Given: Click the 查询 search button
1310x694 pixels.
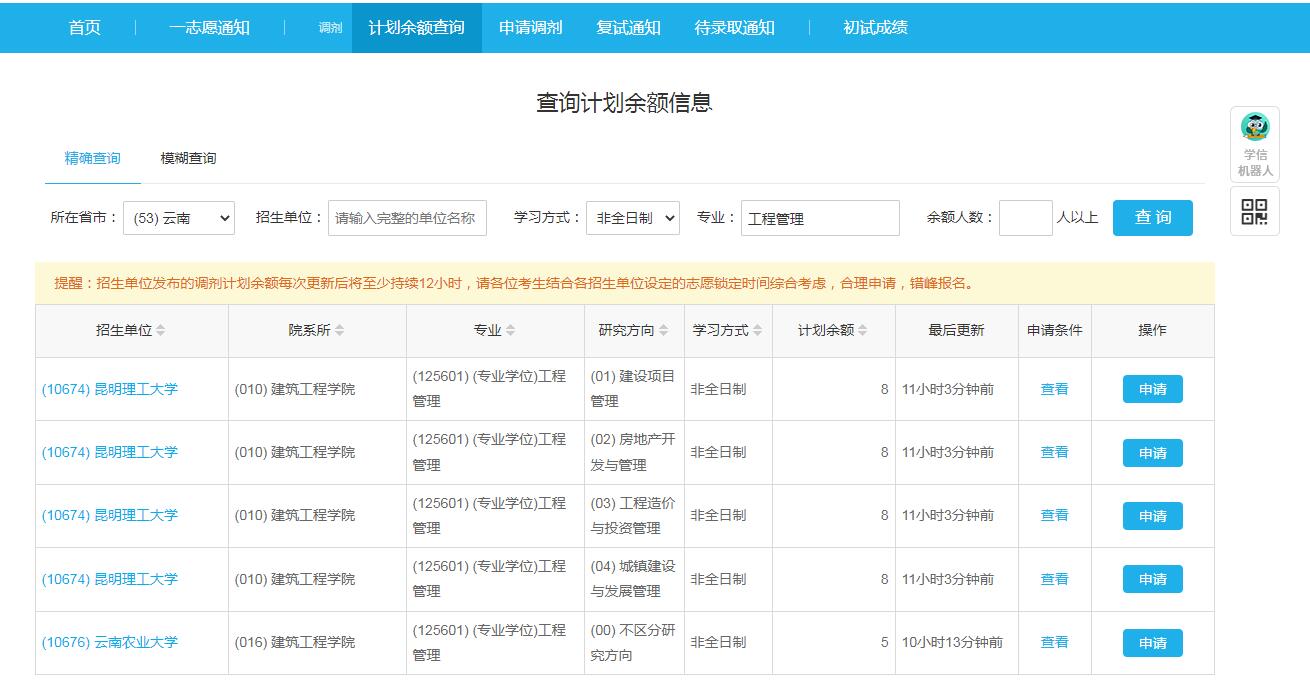Looking at the screenshot, I should pos(1153,218).
